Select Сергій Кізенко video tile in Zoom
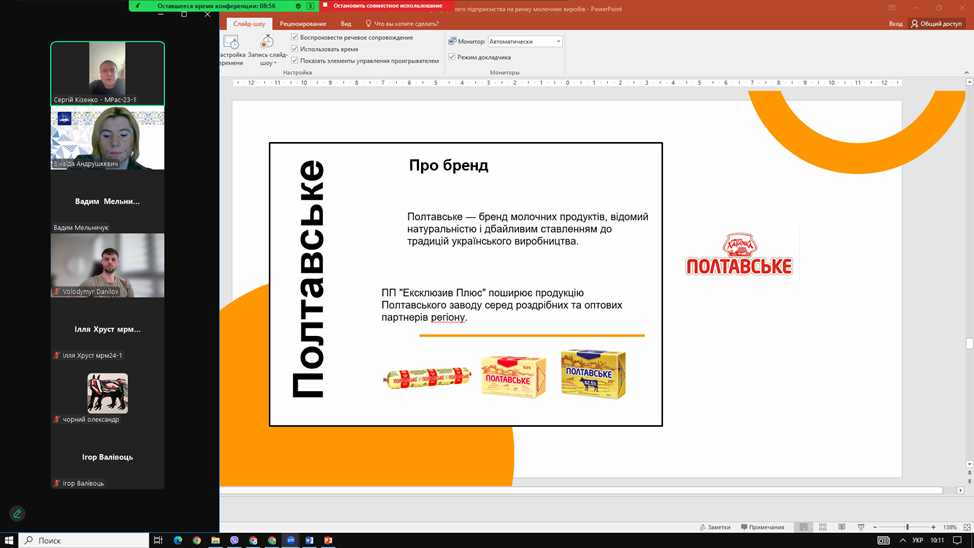974x548 pixels. [x=107, y=73]
